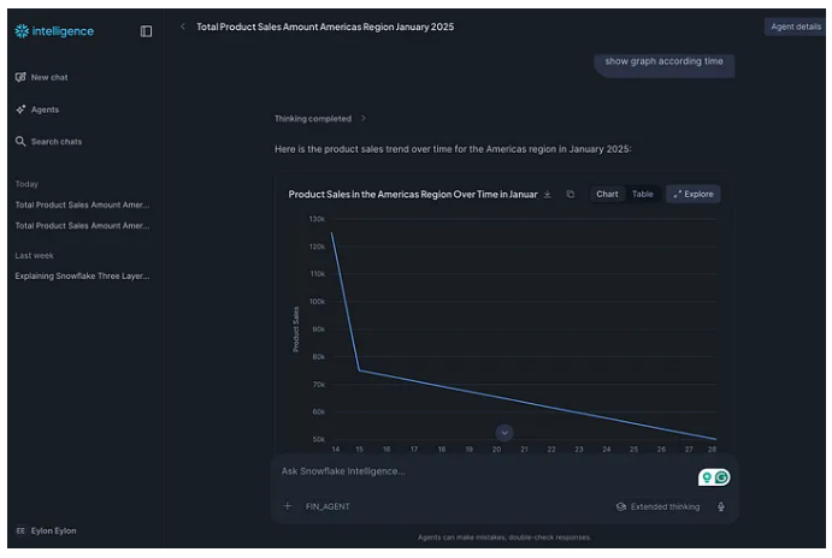
Task: Click the copy chart icon
Action: coord(570,194)
